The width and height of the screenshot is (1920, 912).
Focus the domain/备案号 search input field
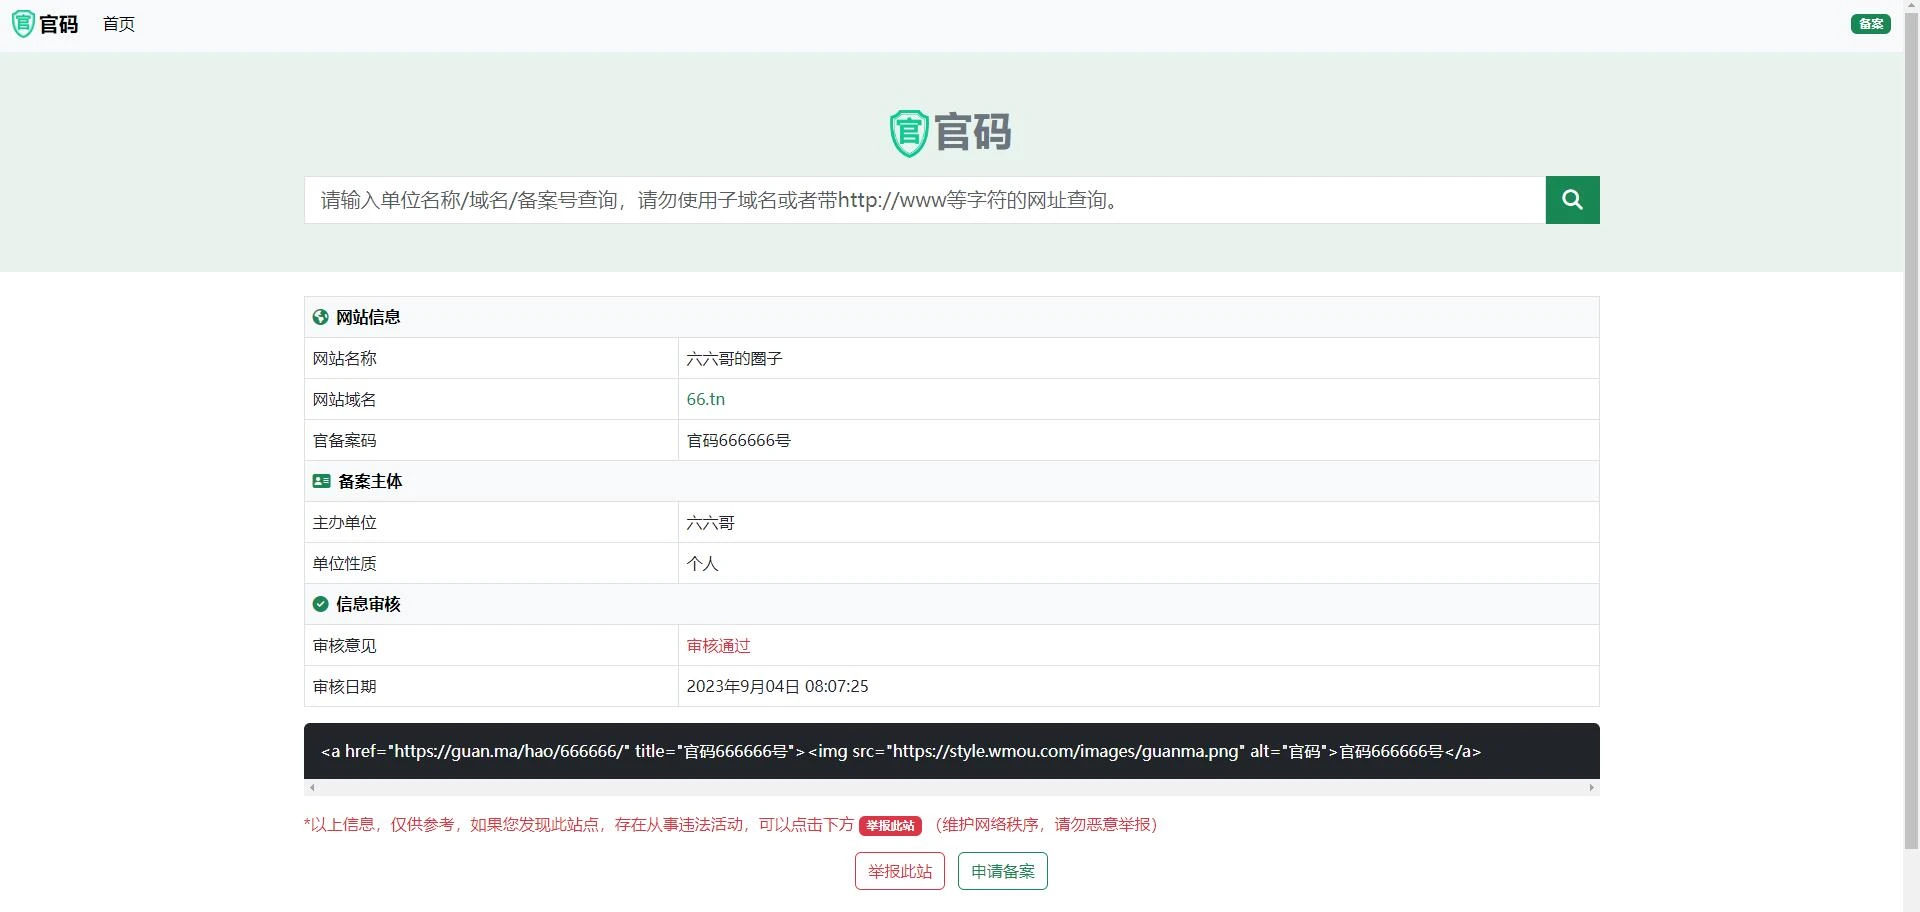coord(924,200)
